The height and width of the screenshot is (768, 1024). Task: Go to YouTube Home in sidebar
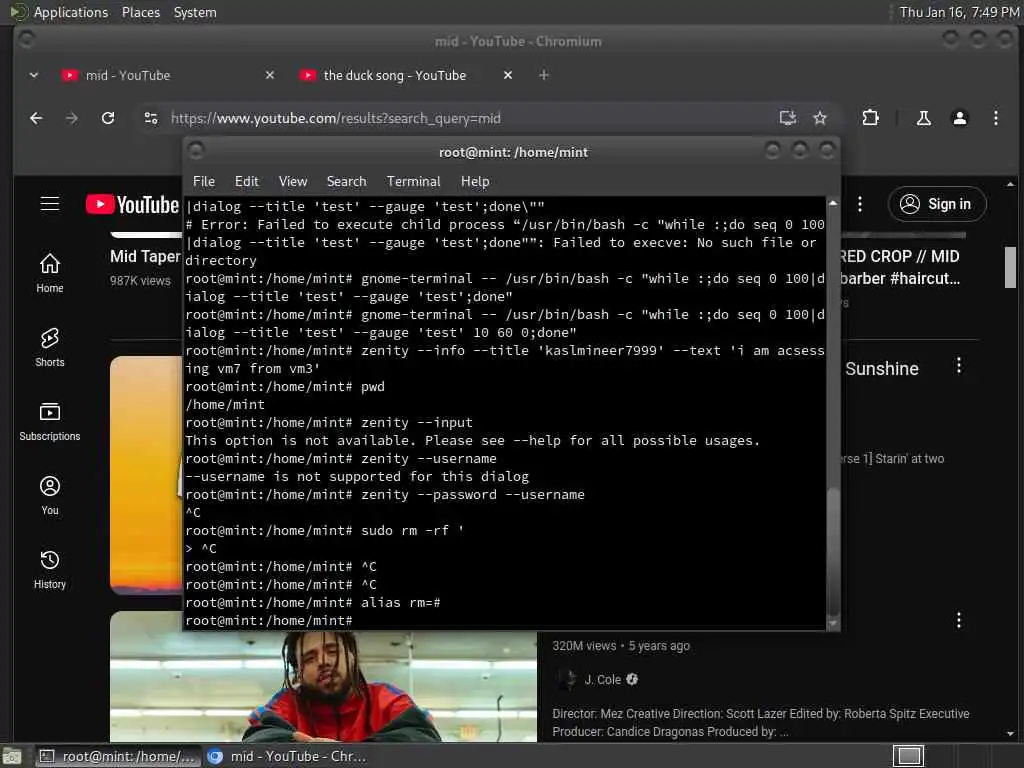point(50,273)
